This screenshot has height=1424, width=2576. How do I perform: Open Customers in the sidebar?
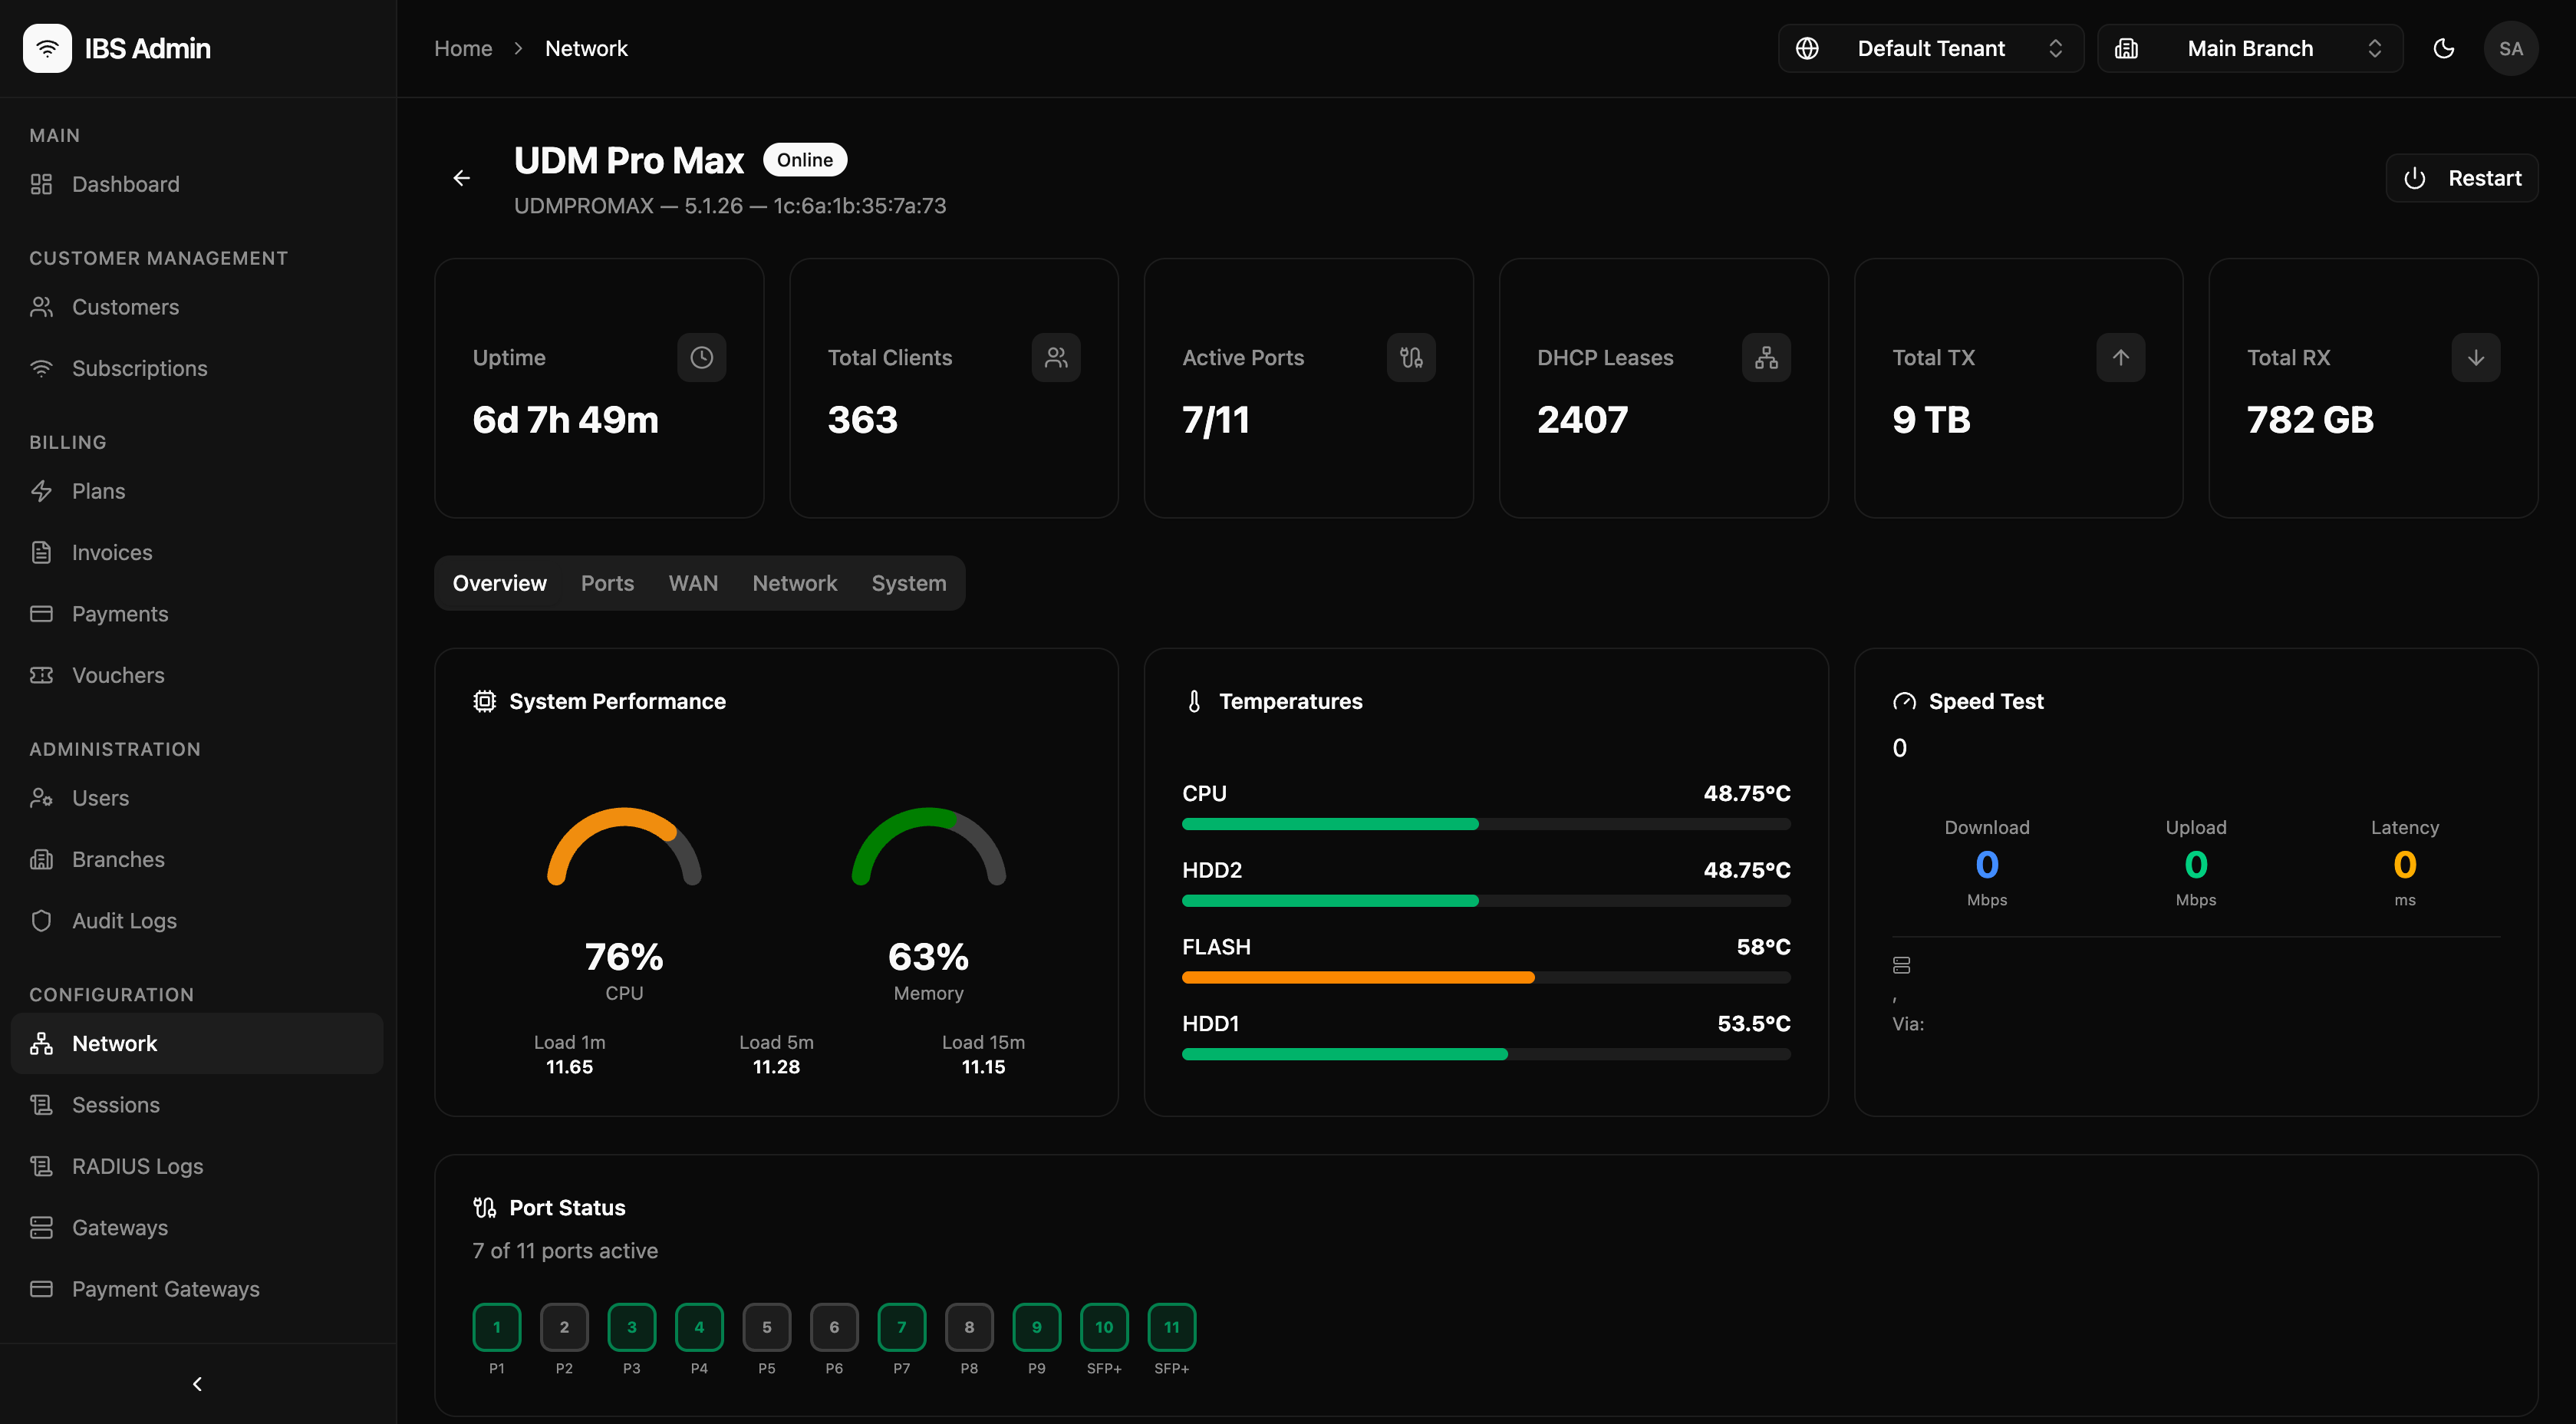tap(197, 307)
